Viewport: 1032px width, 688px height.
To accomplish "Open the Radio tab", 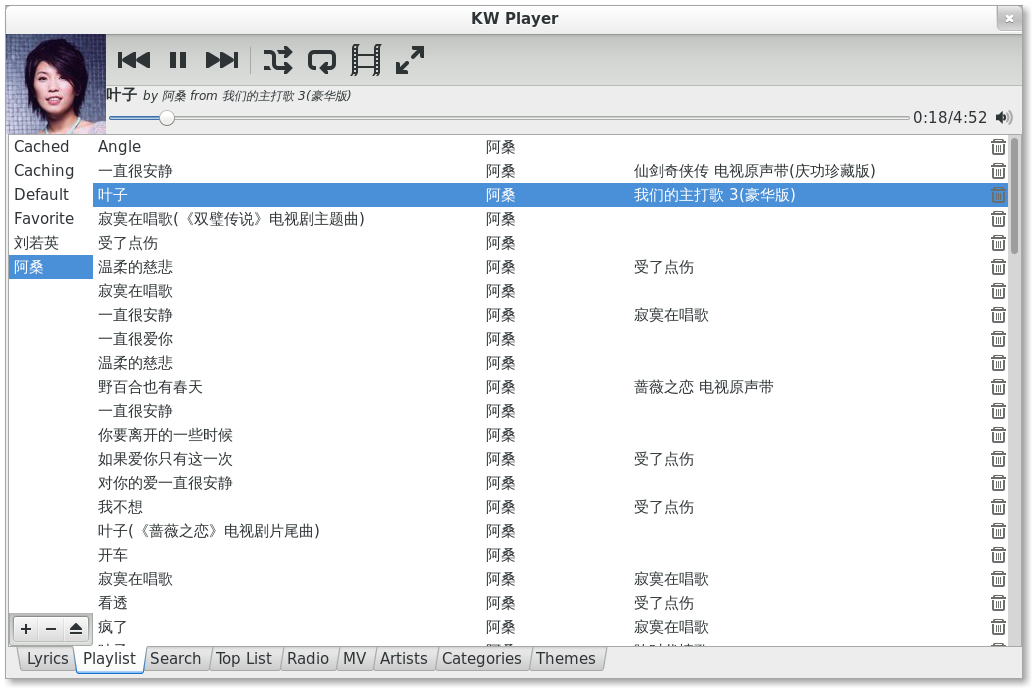I will [x=307, y=659].
